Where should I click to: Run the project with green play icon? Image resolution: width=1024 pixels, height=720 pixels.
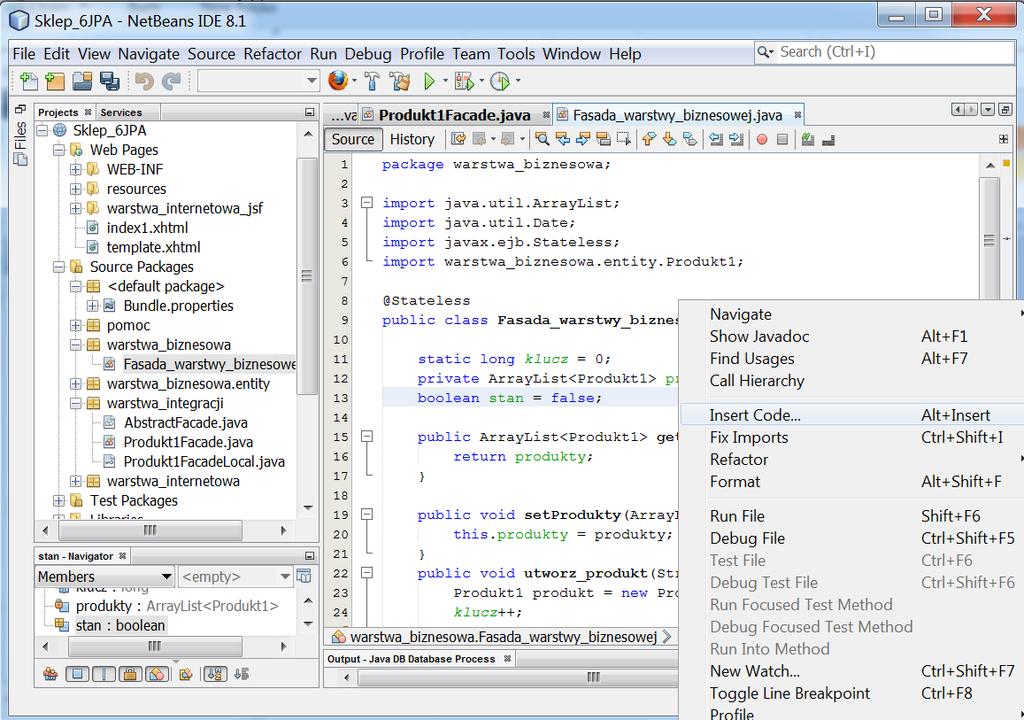429,81
